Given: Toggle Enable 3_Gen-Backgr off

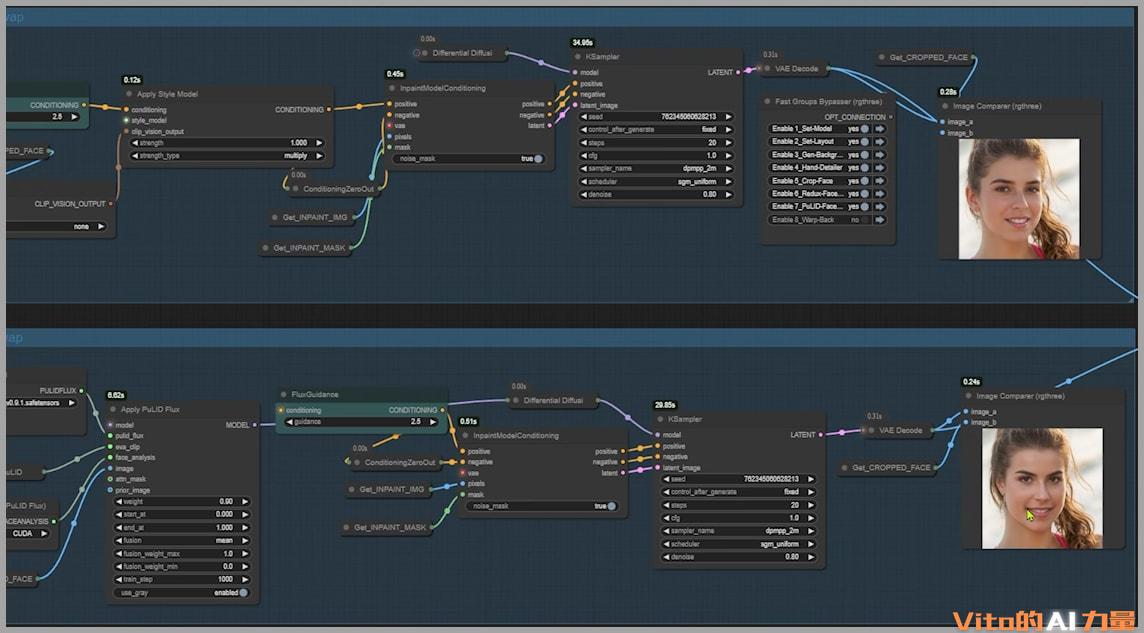Looking at the screenshot, I should (865, 155).
